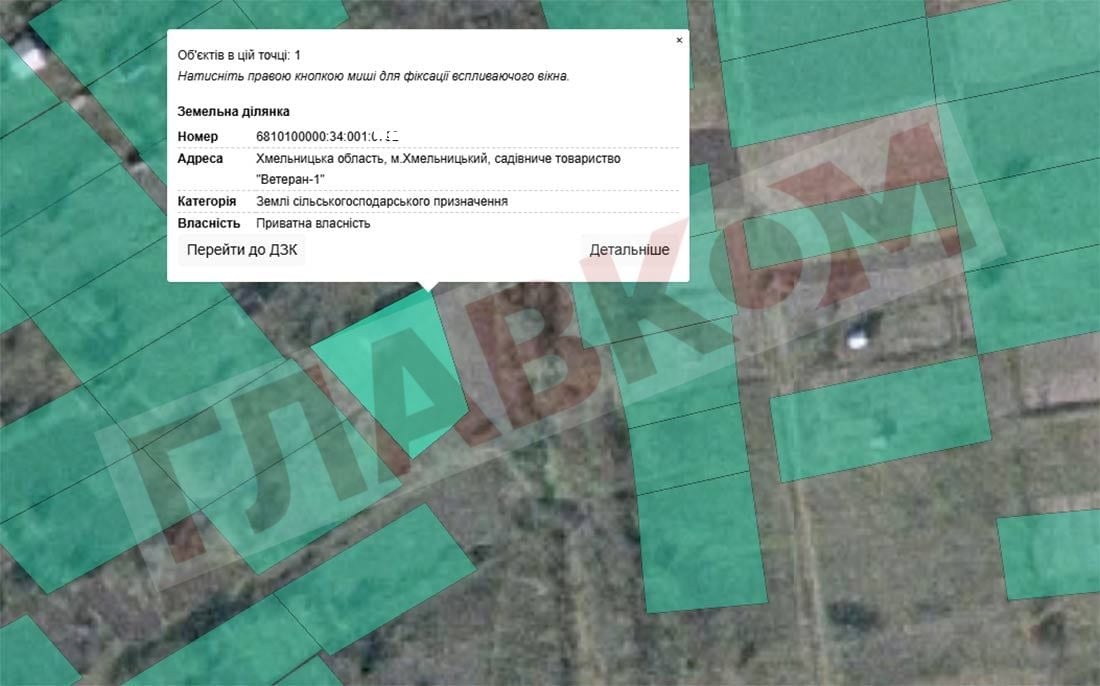Screen dimensions: 1100x686
Task: Click the "Власність" field label
Action: click(x=209, y=224)
